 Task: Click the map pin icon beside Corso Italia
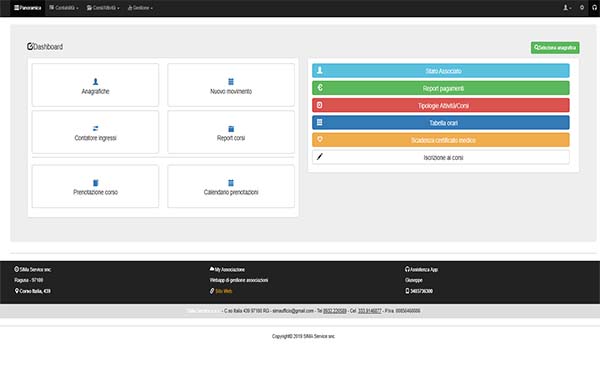(x=16, y=291)
